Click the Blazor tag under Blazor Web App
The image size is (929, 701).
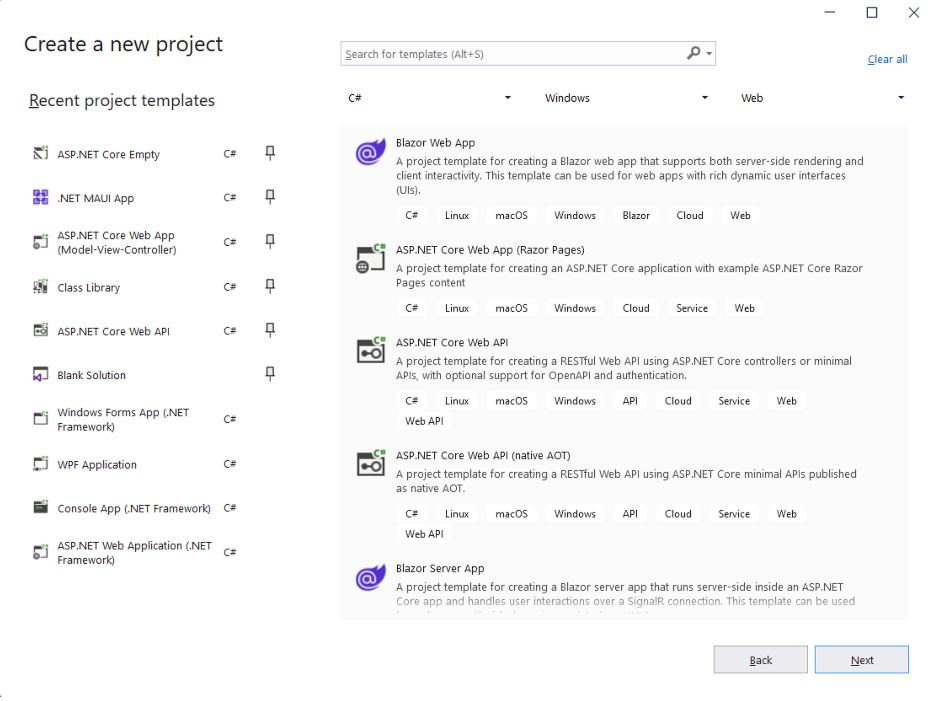636,215
